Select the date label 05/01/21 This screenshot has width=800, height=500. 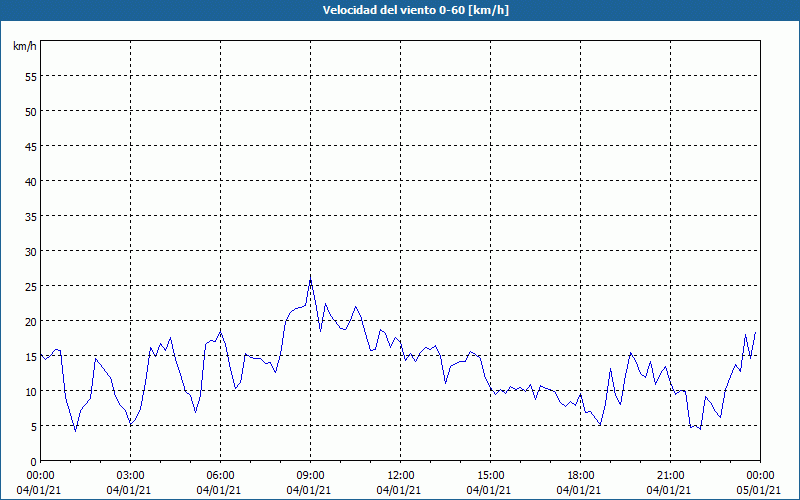point(759,490)
